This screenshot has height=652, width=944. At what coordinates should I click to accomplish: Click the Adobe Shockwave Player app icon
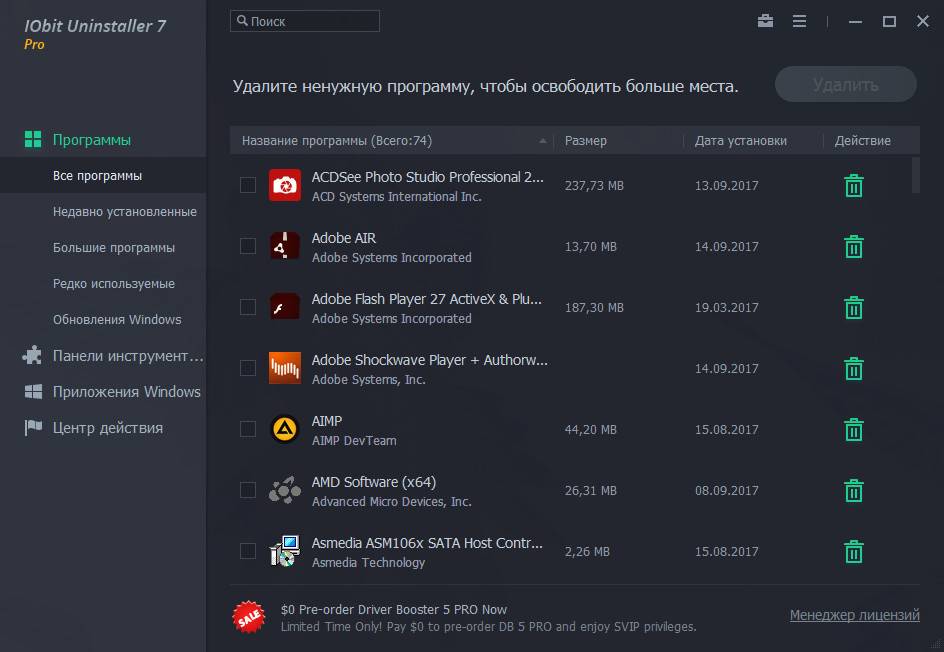point(285,368)
